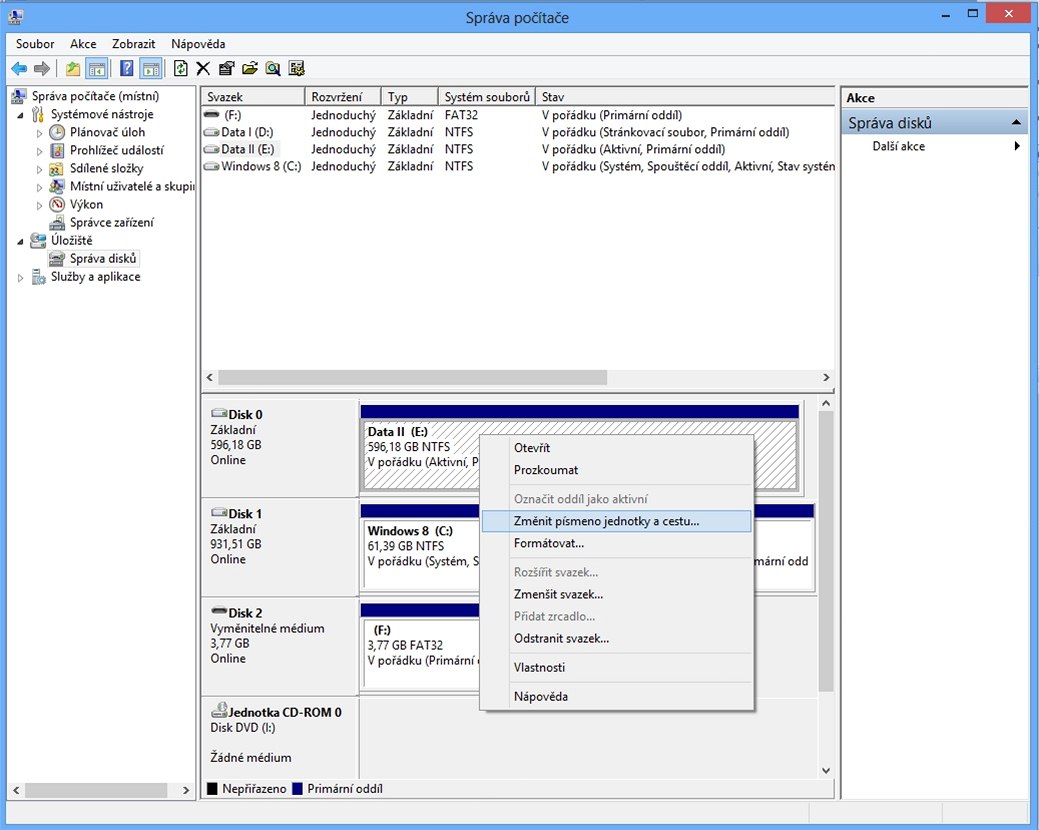This screenshot has height=830, width=1039.
Task: Click the Properties toolbar icon
Action: coord(226,68)
